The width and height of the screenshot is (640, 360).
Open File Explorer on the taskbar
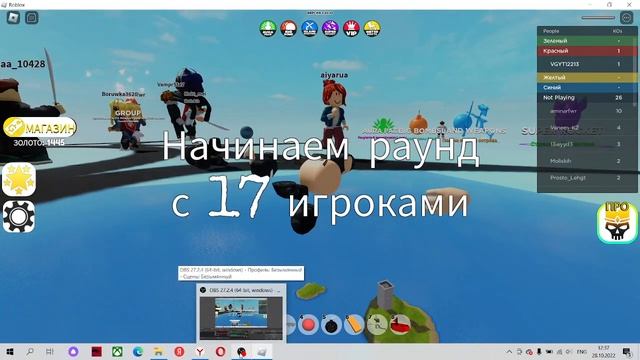[x=158, y=351]
